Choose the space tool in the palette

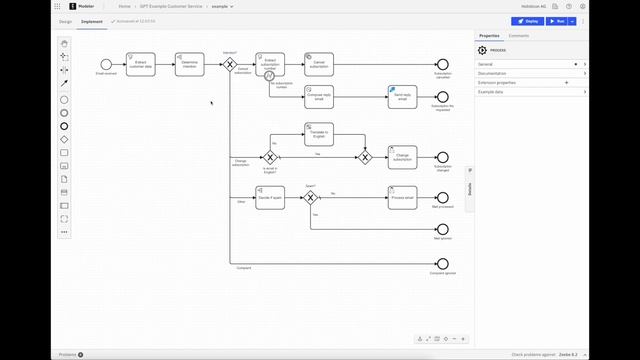64,70
